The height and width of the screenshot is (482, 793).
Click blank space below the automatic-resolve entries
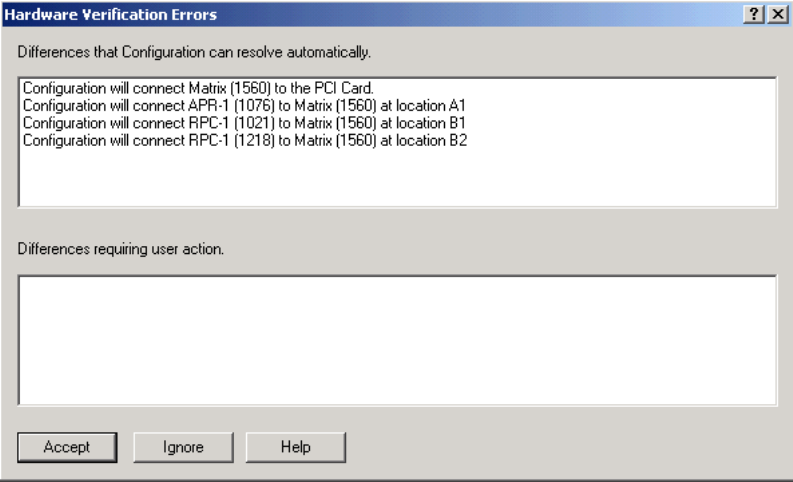pos(397,178)
